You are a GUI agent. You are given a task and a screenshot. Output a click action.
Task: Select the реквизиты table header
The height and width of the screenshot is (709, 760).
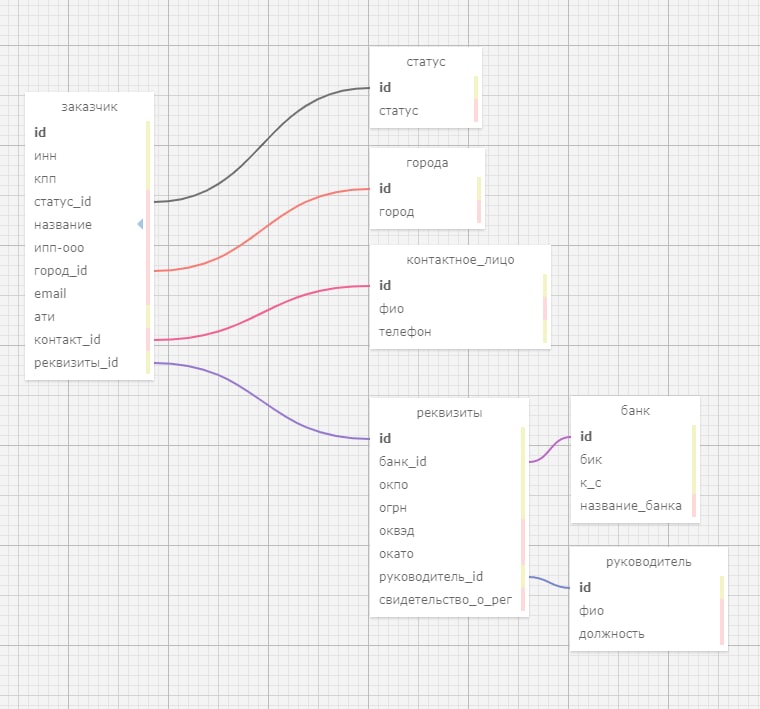coord(450,413)
